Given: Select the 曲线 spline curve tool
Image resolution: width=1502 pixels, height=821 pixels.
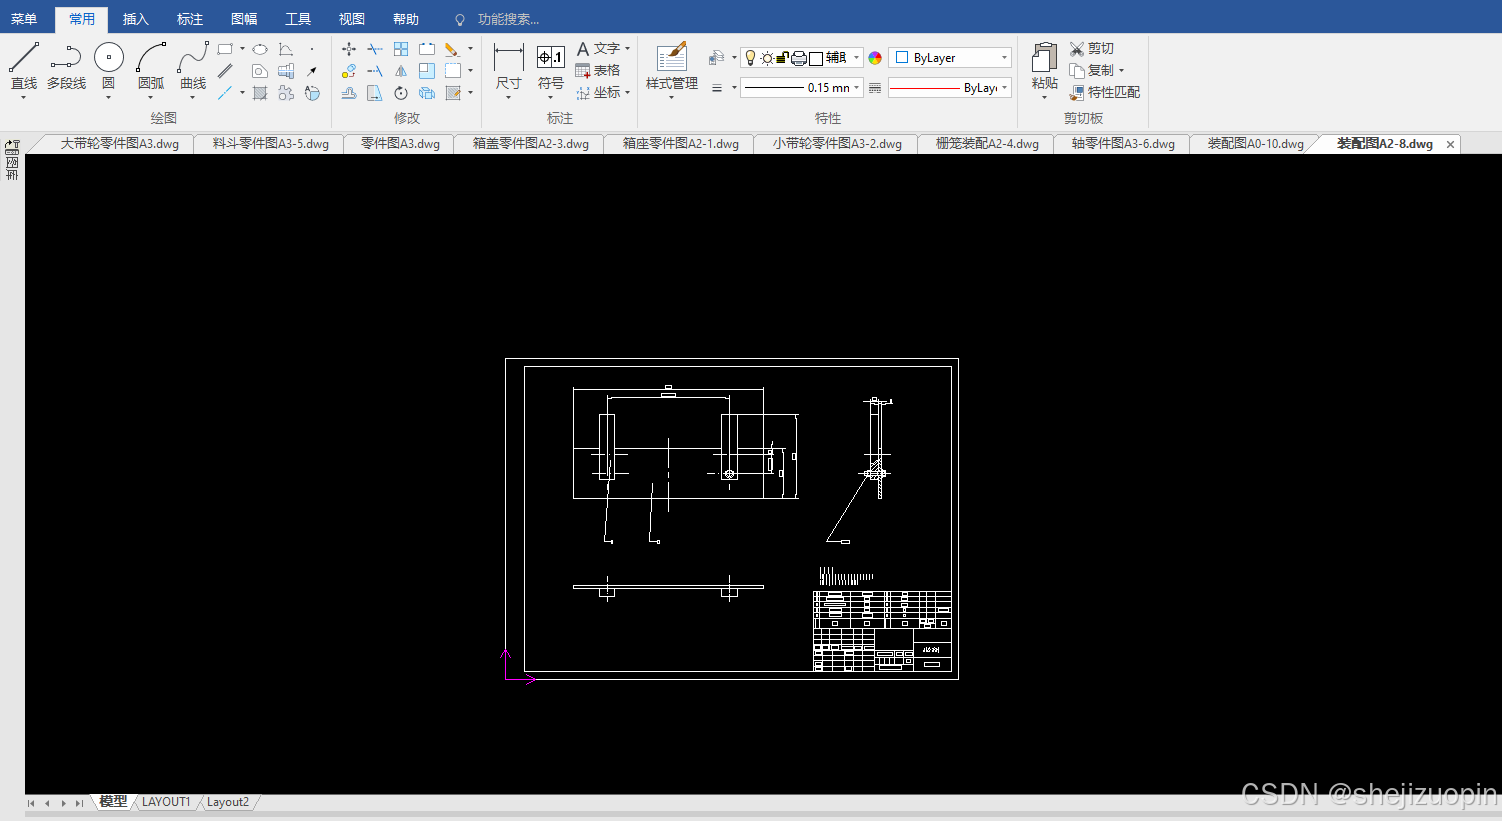Looking at the screenshot, I should (193, 66).
